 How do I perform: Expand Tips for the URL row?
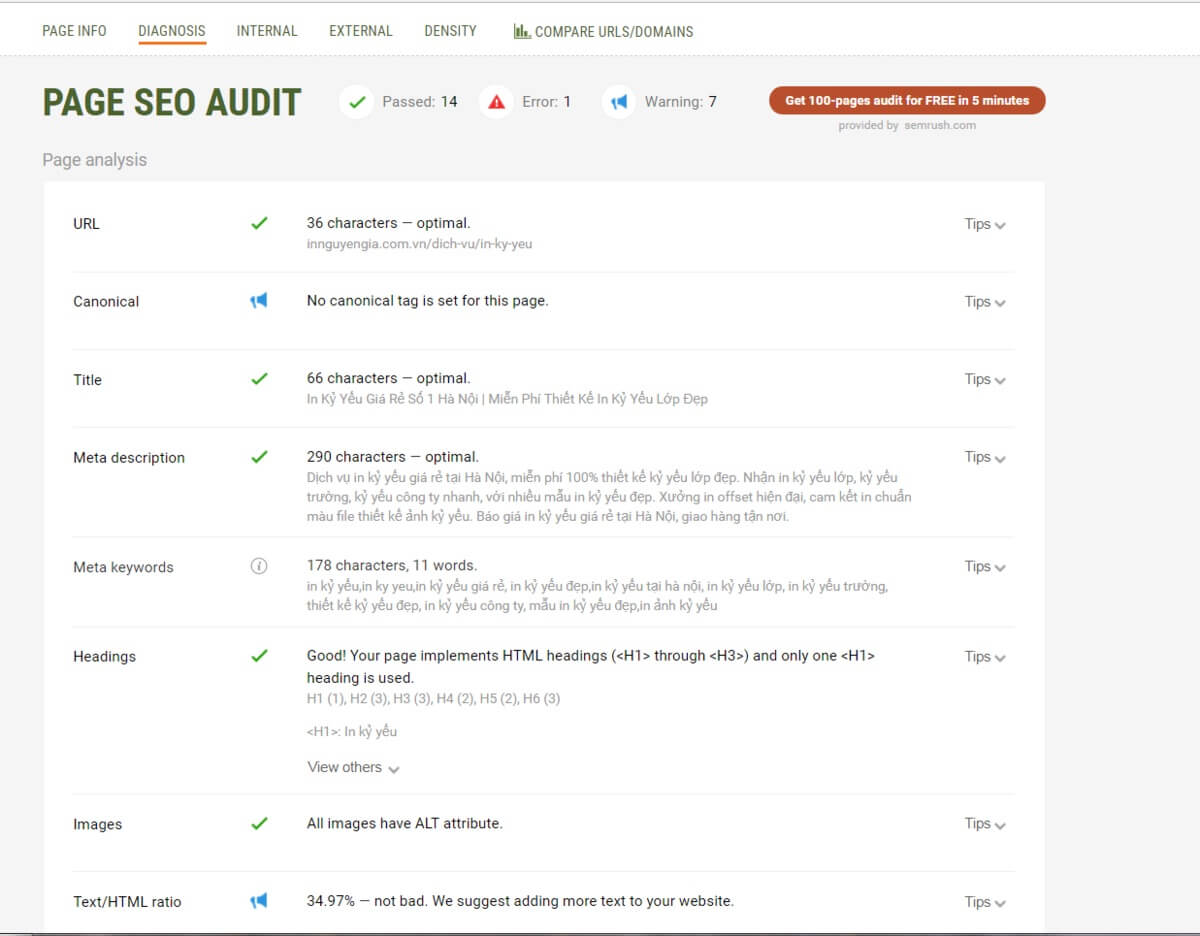click(x=984, y=224)
